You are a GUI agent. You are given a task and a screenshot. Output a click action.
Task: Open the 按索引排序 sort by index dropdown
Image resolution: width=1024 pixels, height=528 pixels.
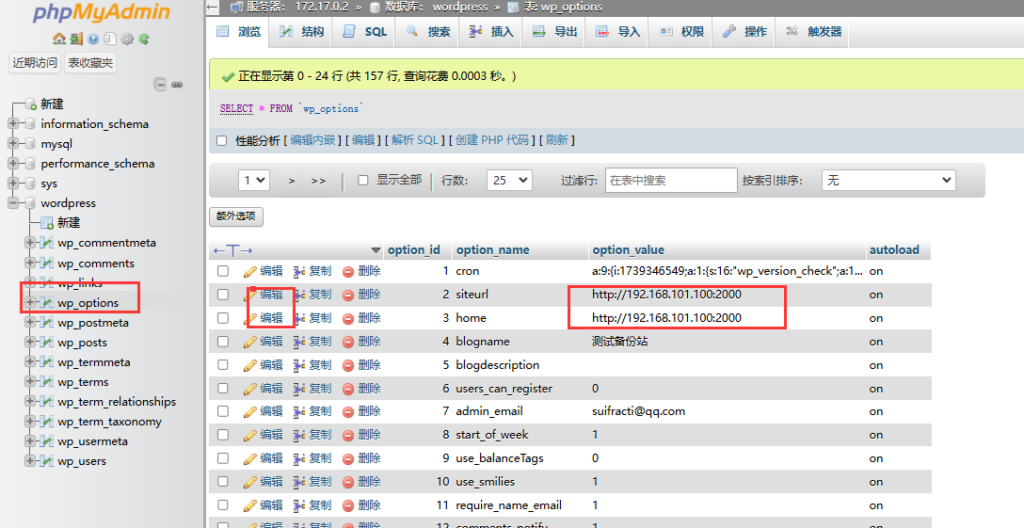click(x=888, y=180)
